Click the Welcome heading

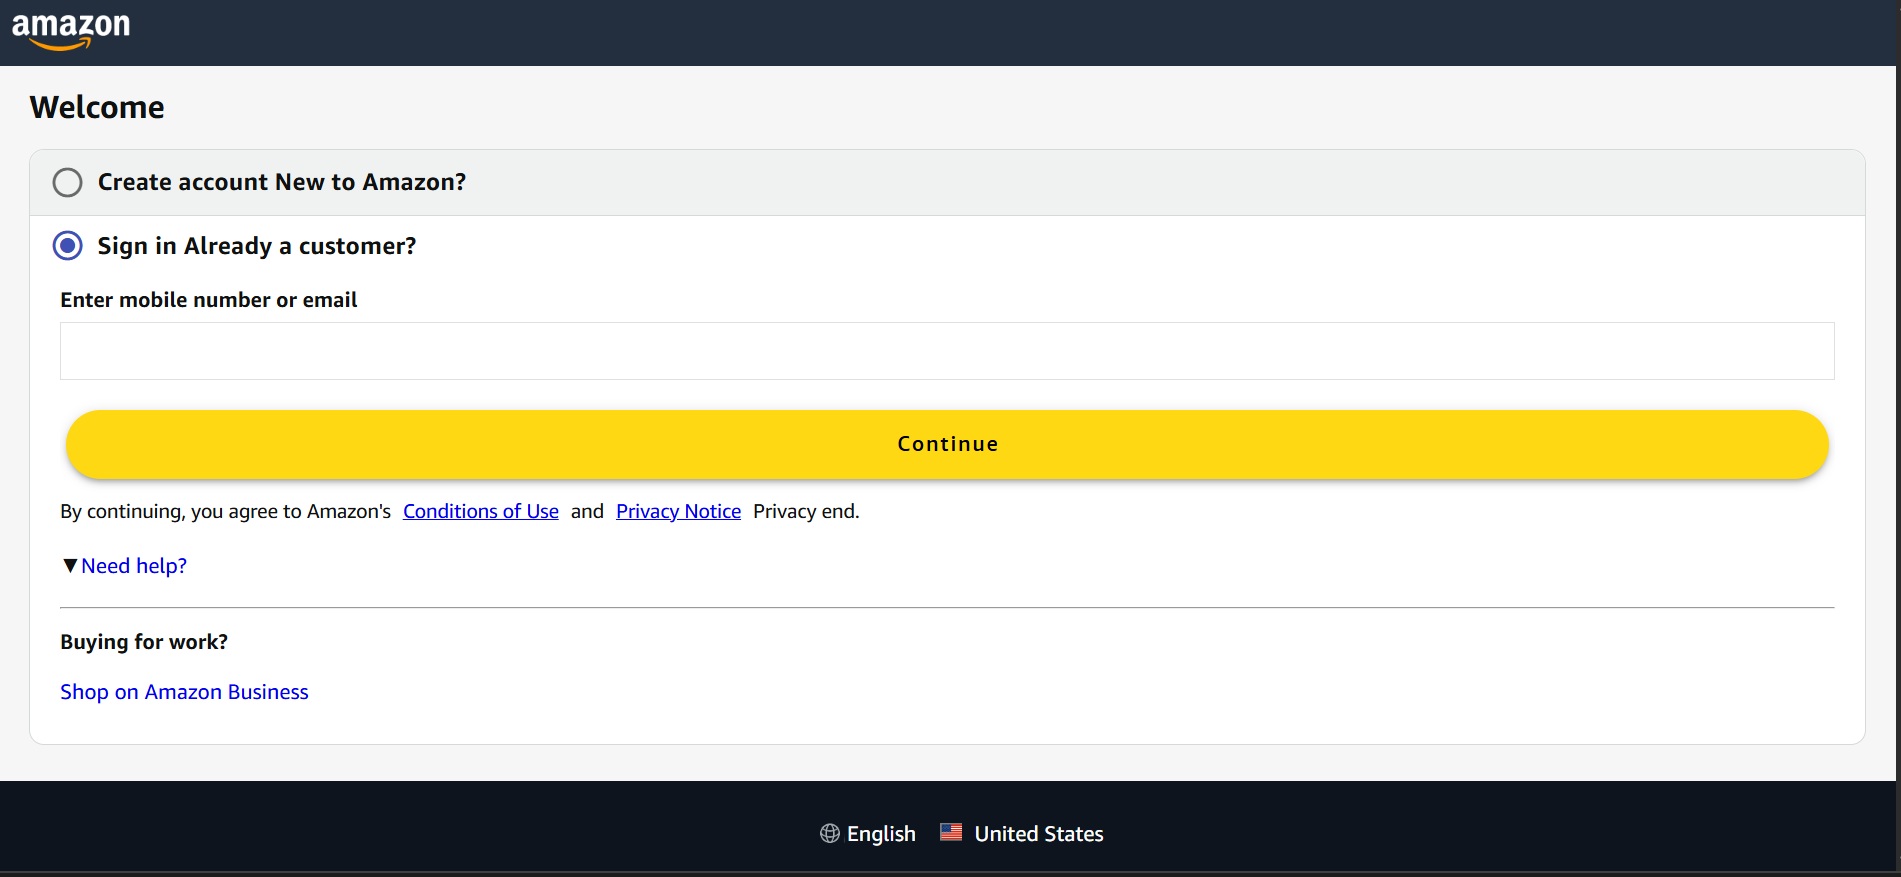point(97,107)
